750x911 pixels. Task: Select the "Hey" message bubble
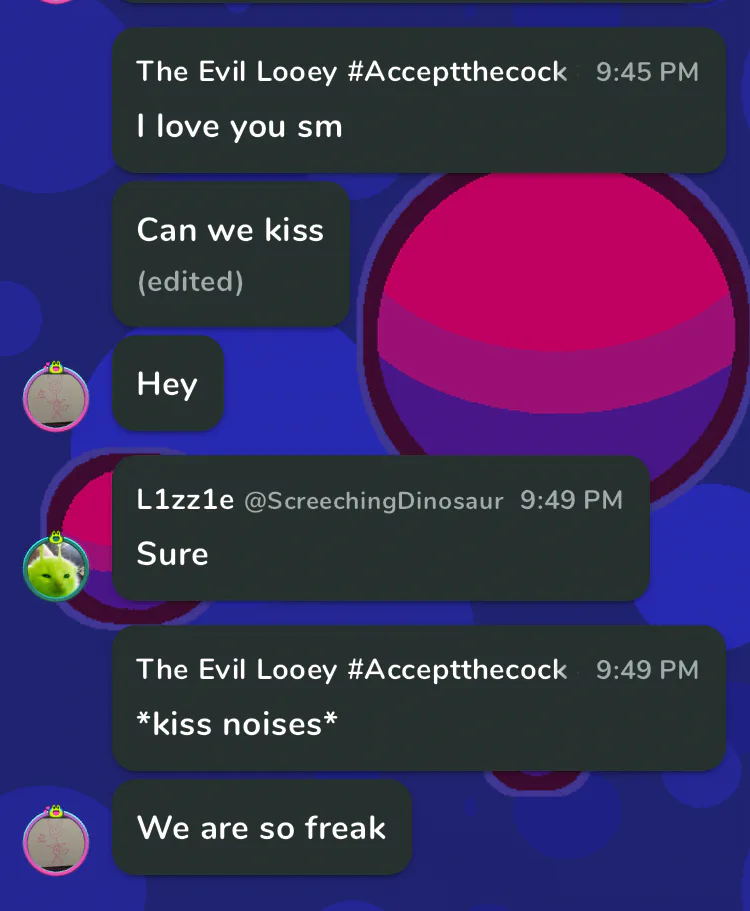(x=168, y=383)
